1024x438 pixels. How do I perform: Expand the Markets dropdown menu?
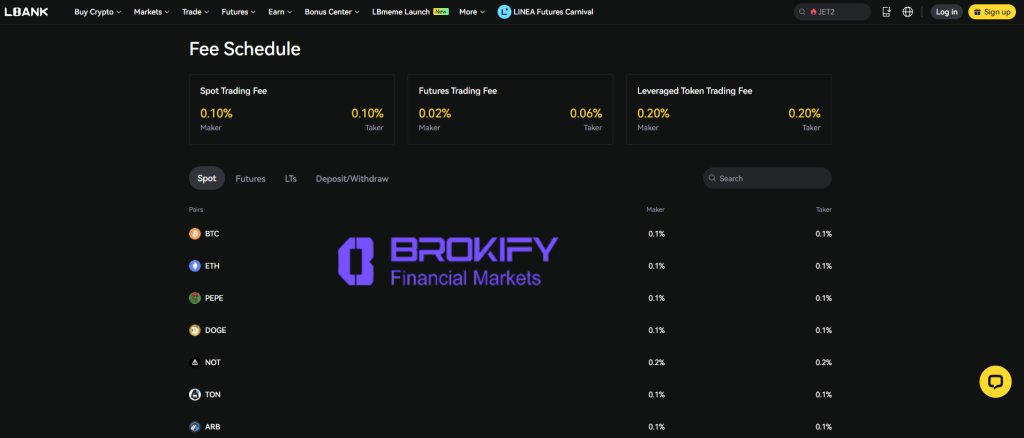click(x=151, y=12)
